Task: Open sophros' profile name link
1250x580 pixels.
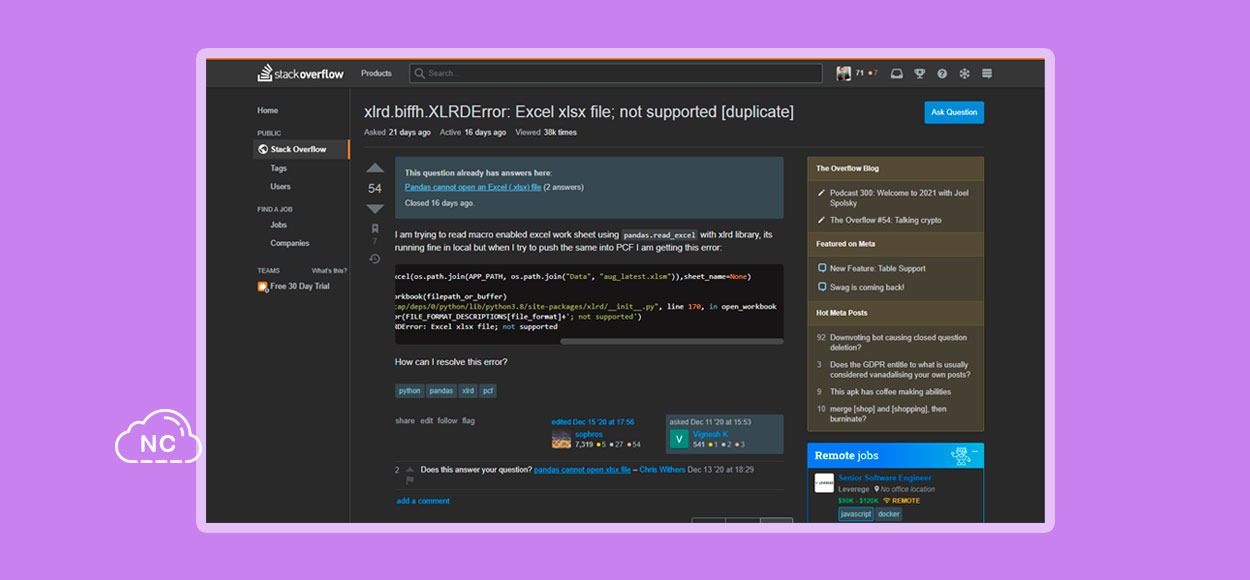Action: click(588, 434)
